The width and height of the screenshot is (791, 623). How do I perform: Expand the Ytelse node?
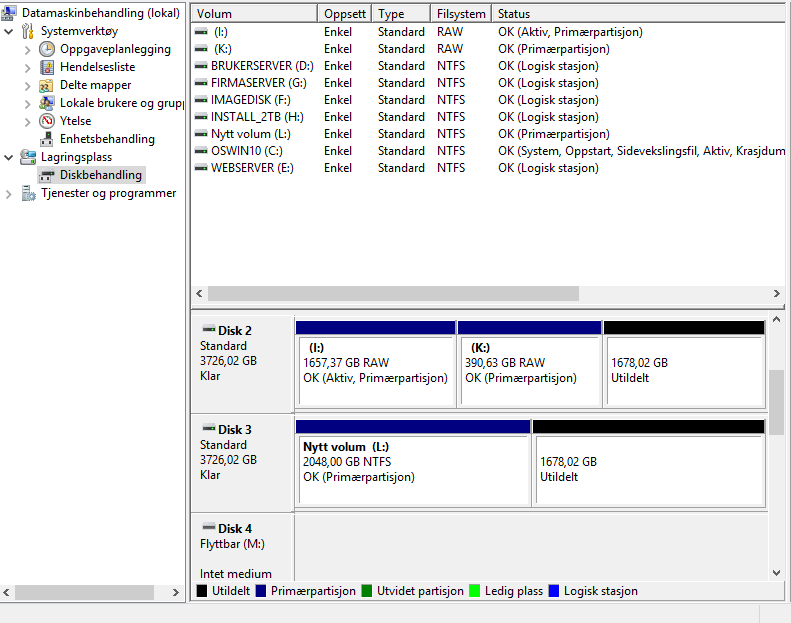click(28, 122)
